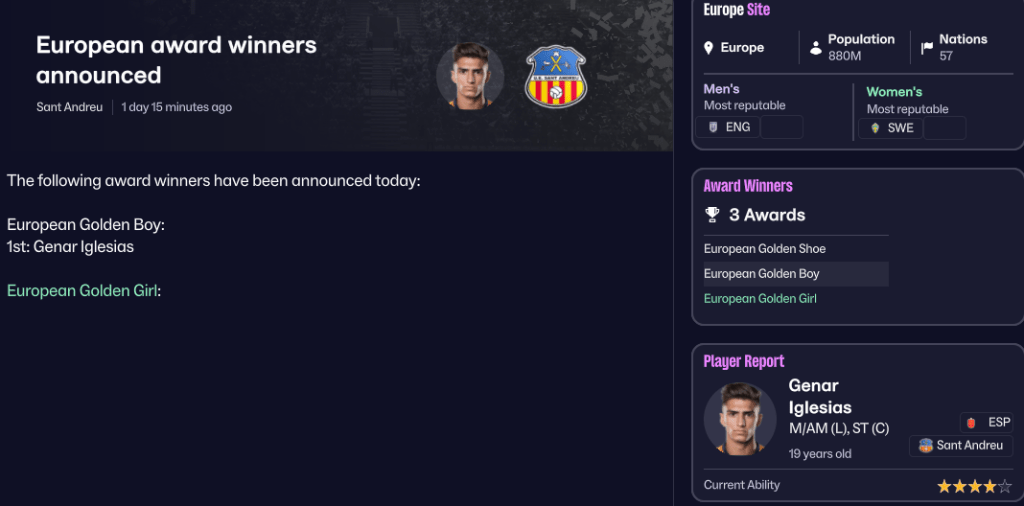Select European Golden Boy in awards list
Viewport: 1024px width, 506px height.
[762, 274]
